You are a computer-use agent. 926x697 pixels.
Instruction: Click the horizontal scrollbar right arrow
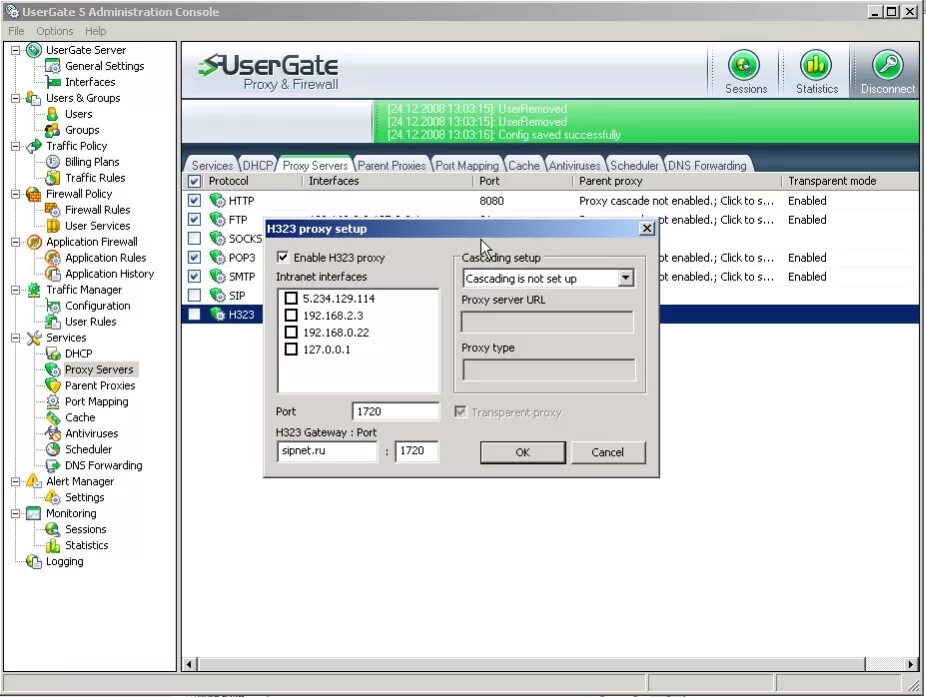911,665
